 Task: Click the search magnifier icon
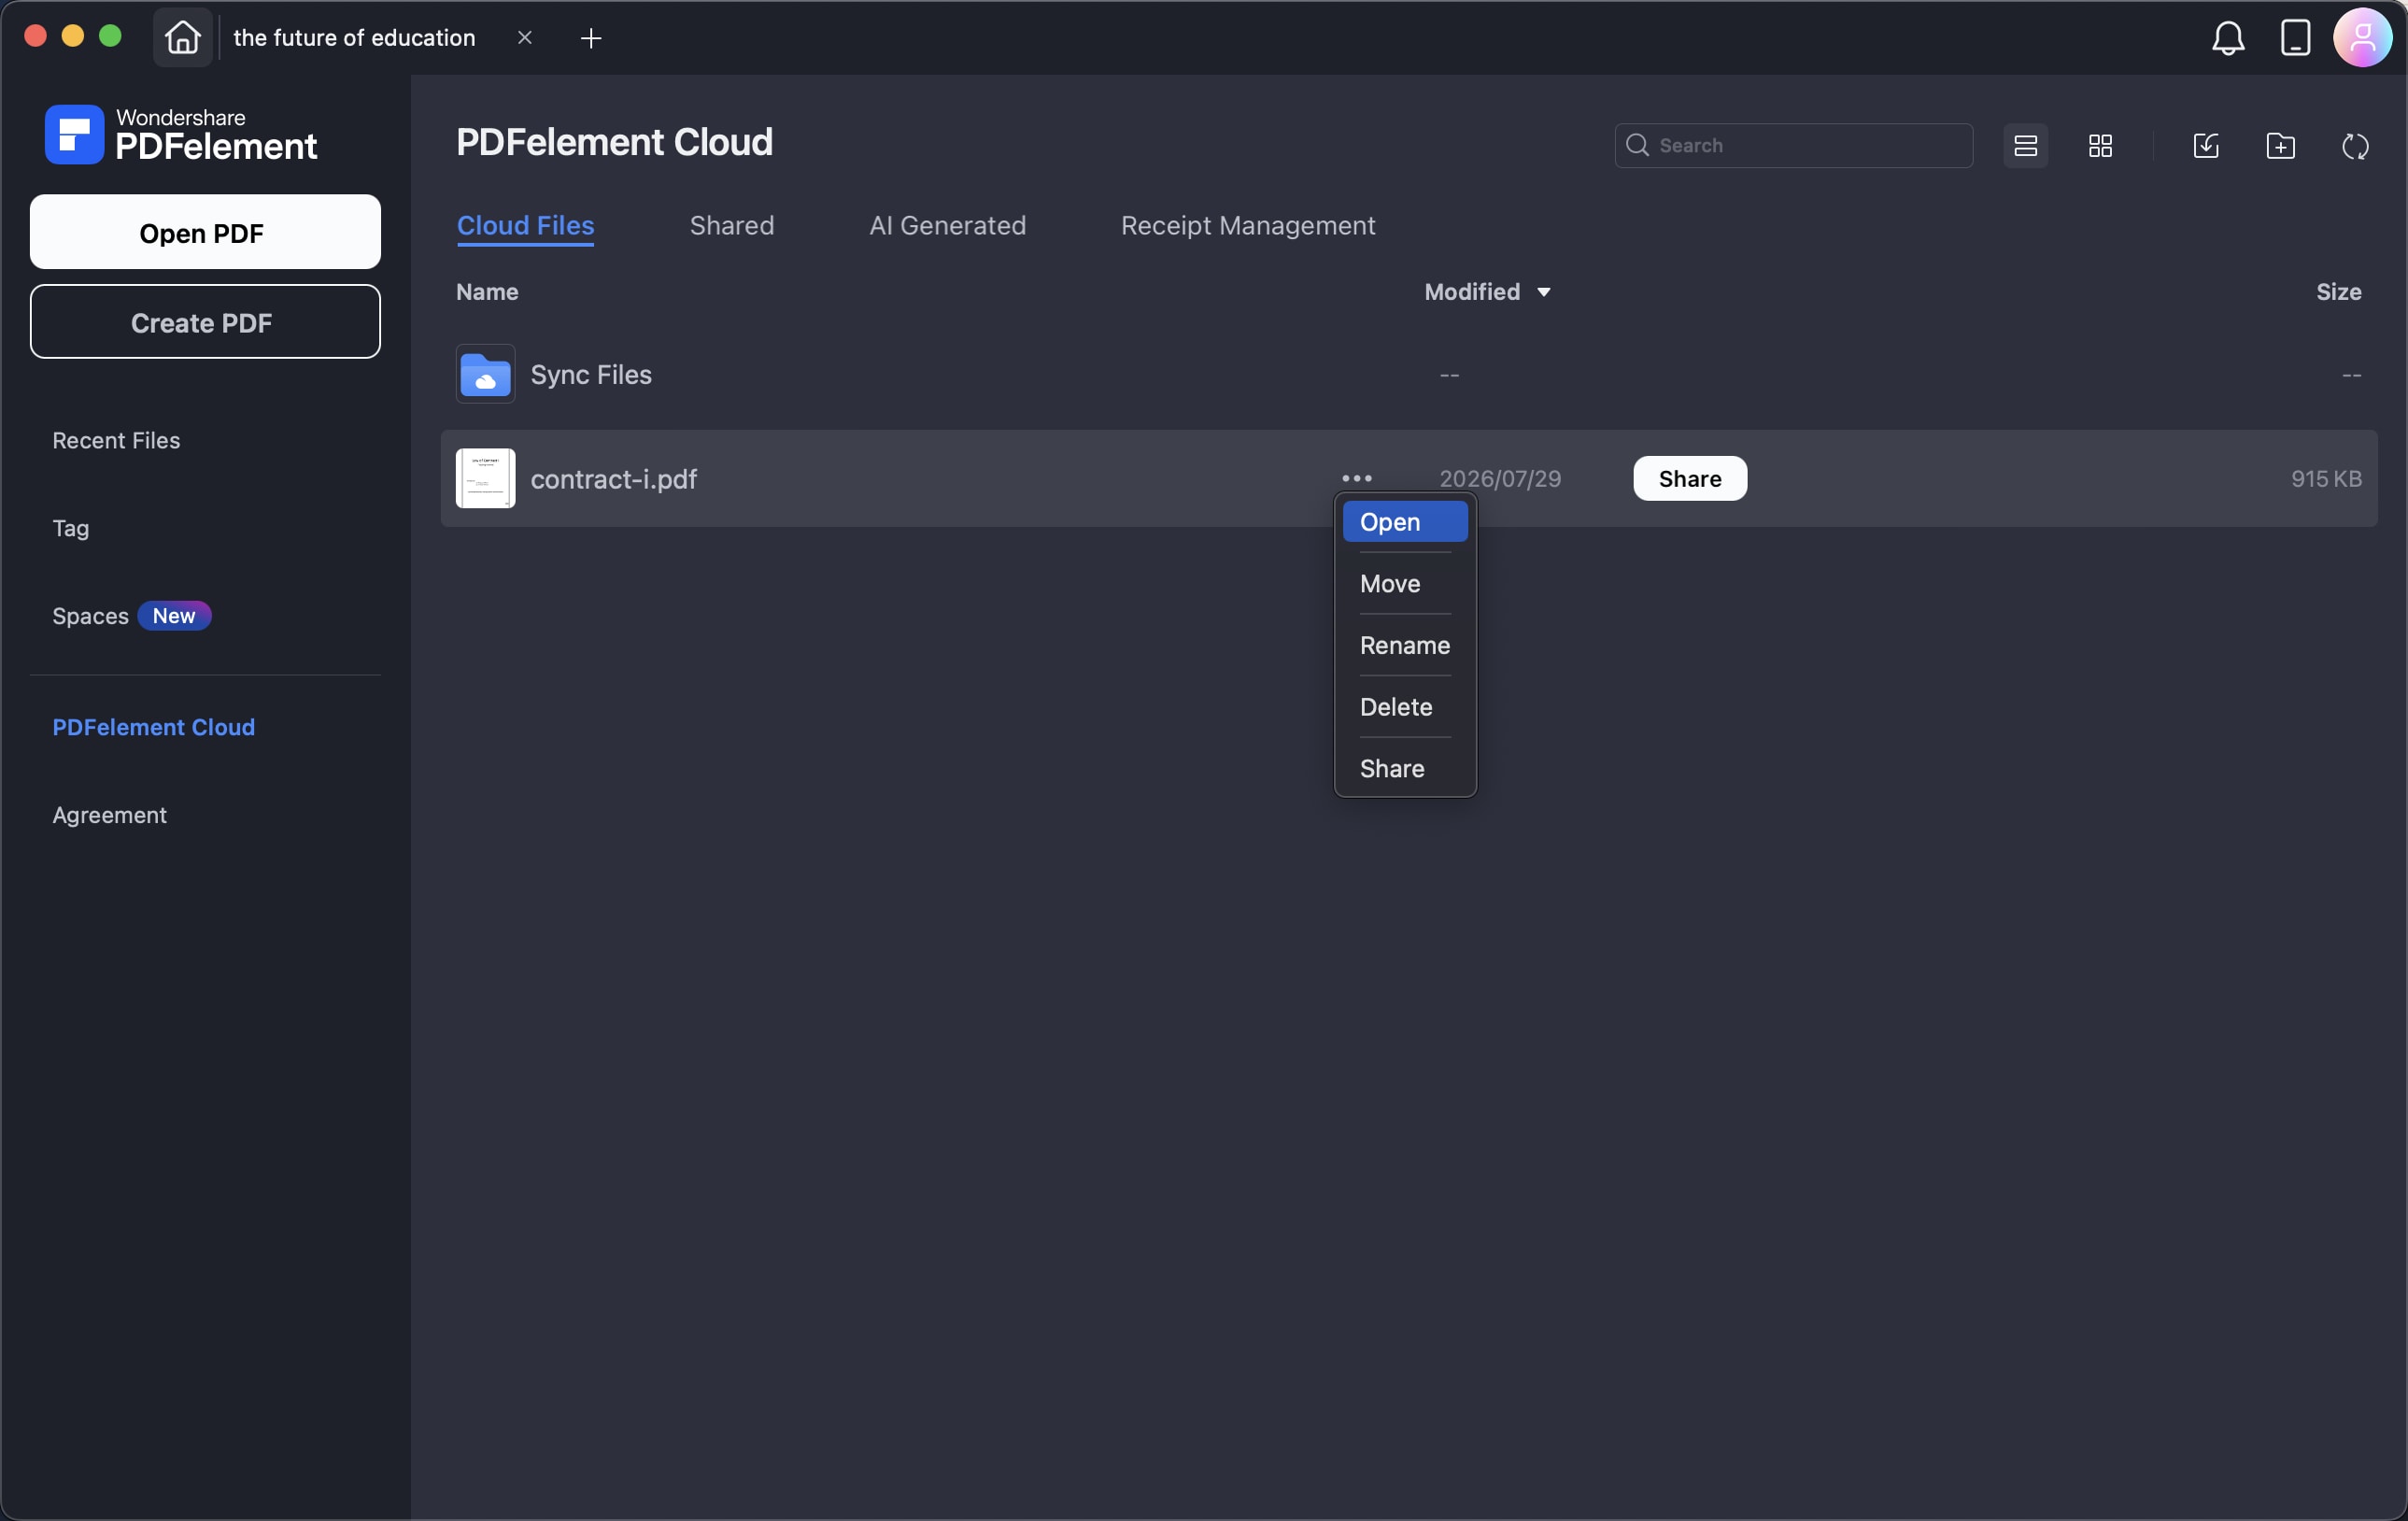[x=1637, y=146]
